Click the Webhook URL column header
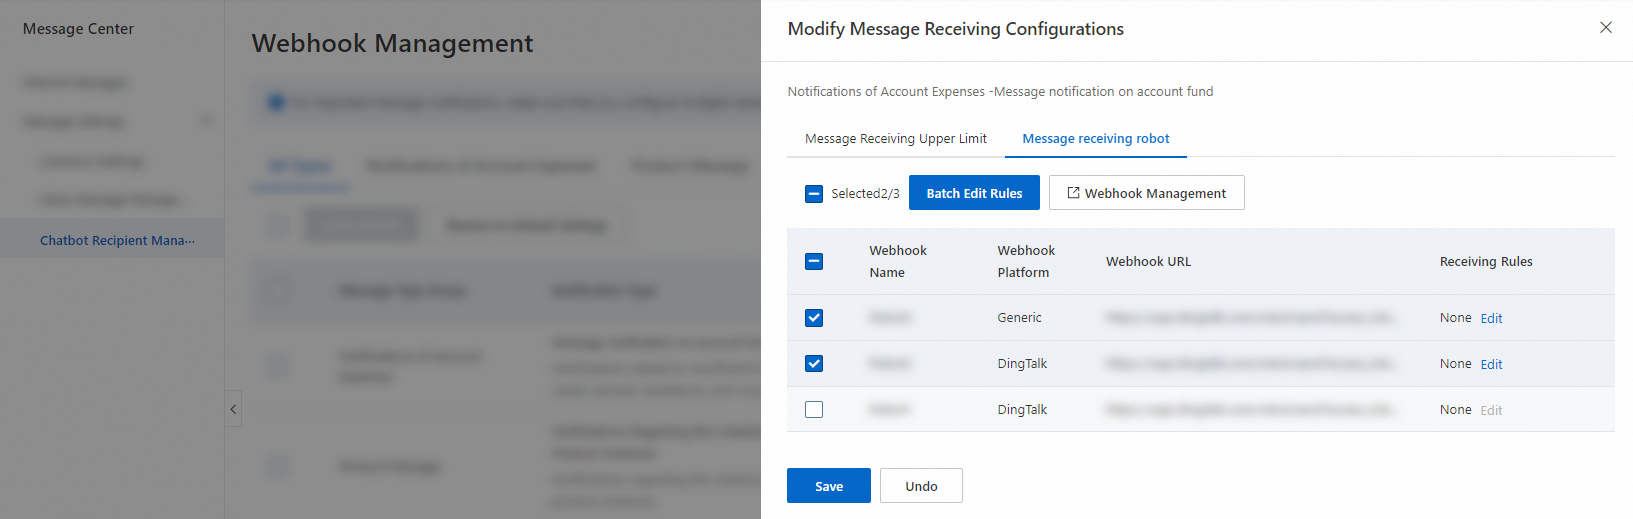Screen dimensions: 1633x519 pyautogui.click(x=1148, y=262)
